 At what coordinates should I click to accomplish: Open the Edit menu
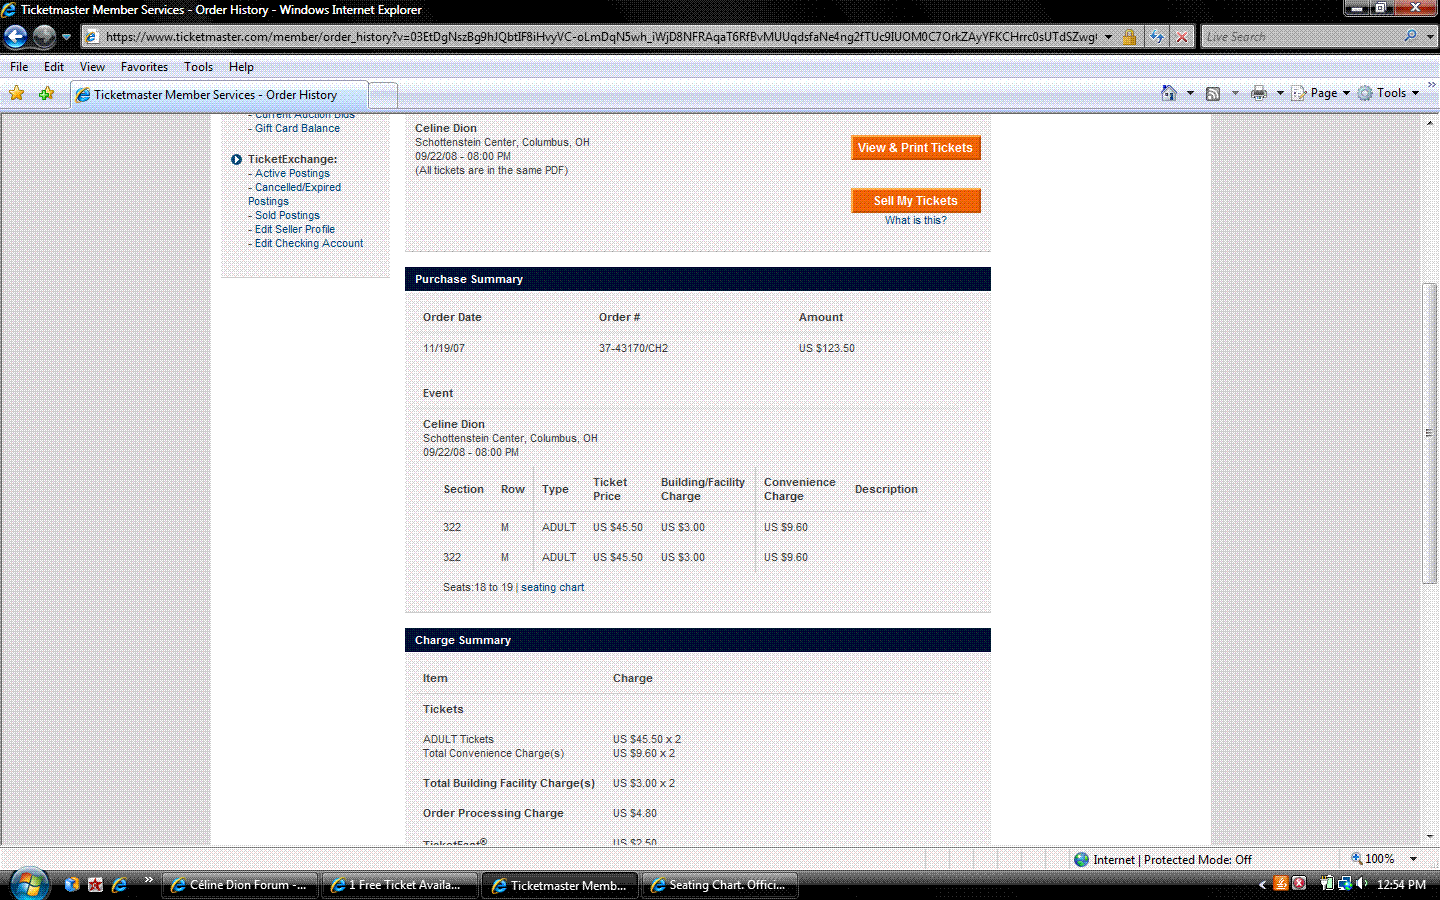point(54,67)
